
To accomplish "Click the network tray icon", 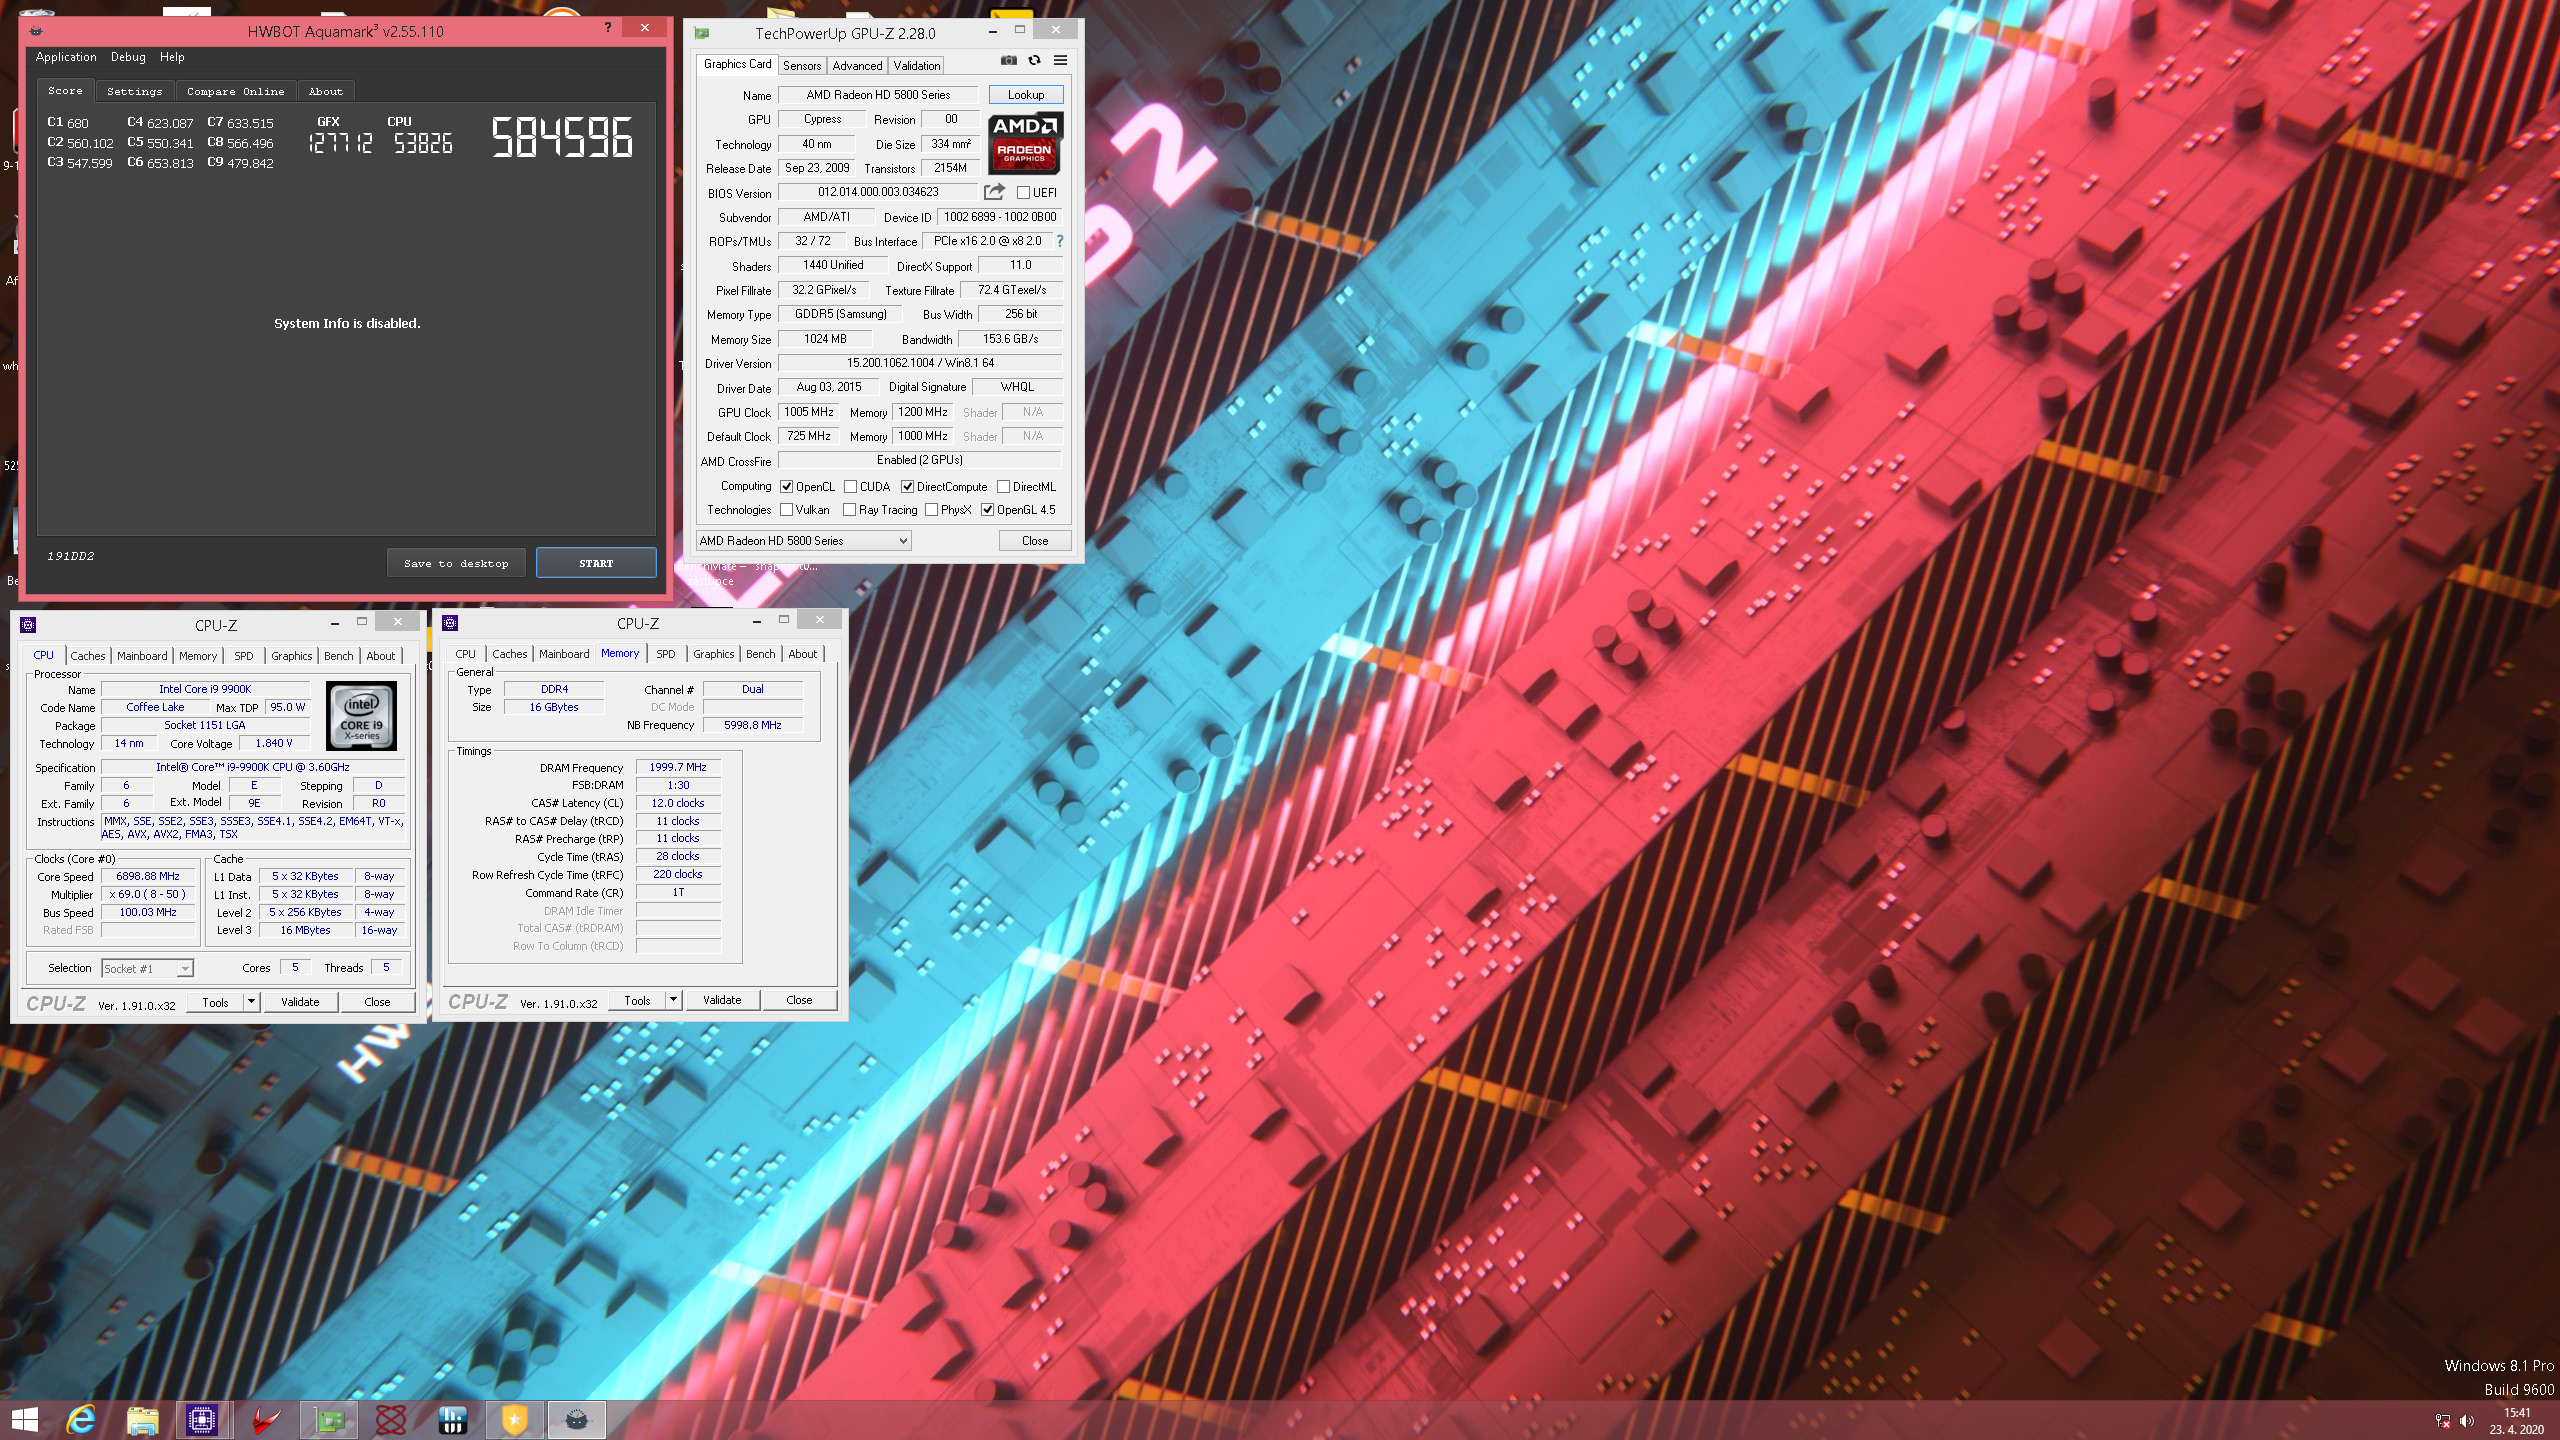I will click(2443, 1421).
